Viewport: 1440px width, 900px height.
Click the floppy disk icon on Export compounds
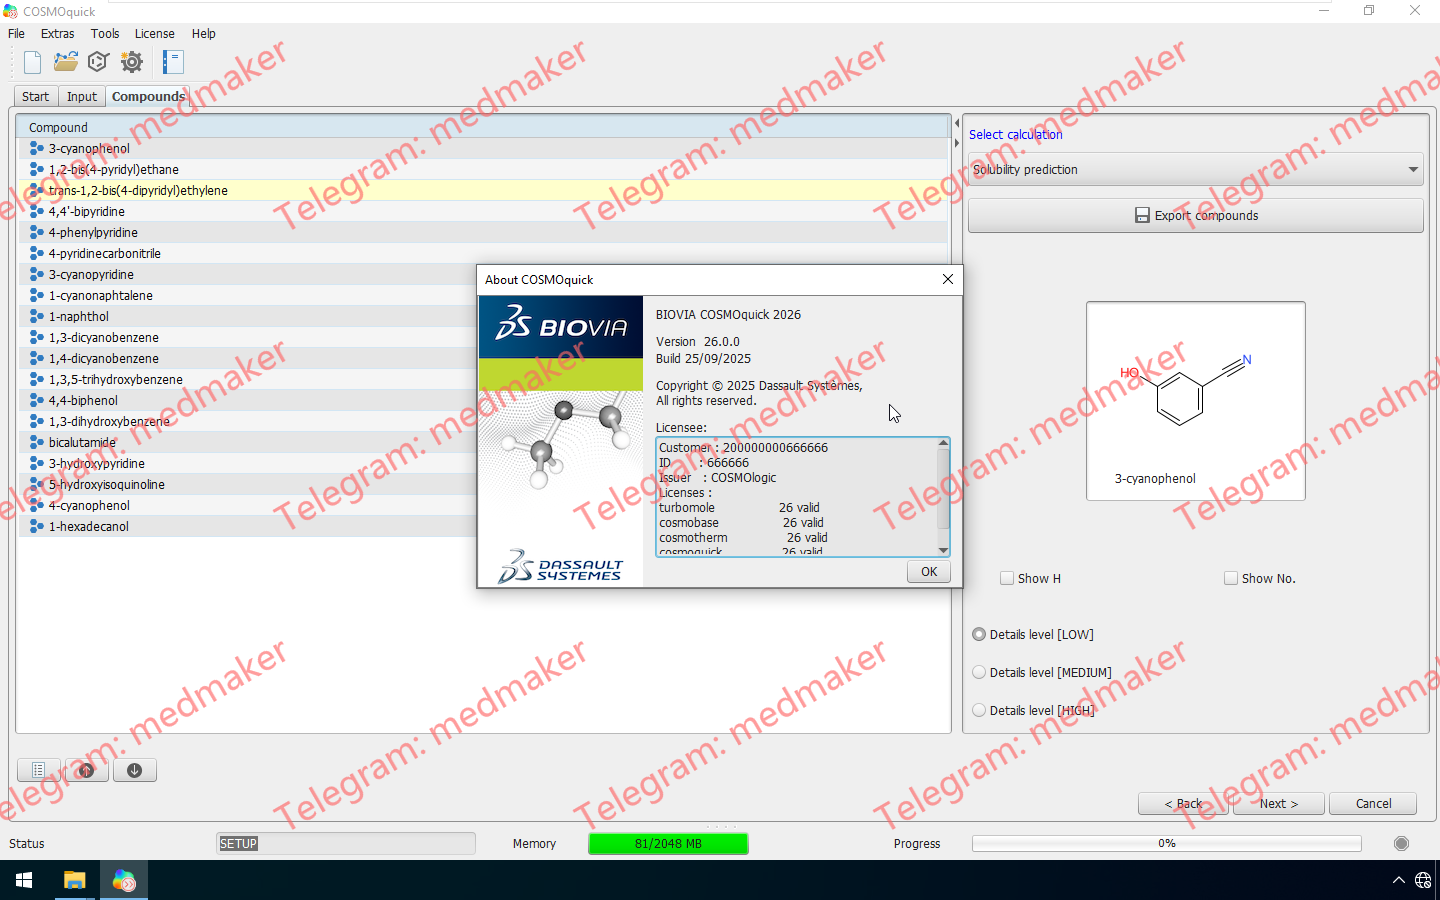[x=1142, y=215]
